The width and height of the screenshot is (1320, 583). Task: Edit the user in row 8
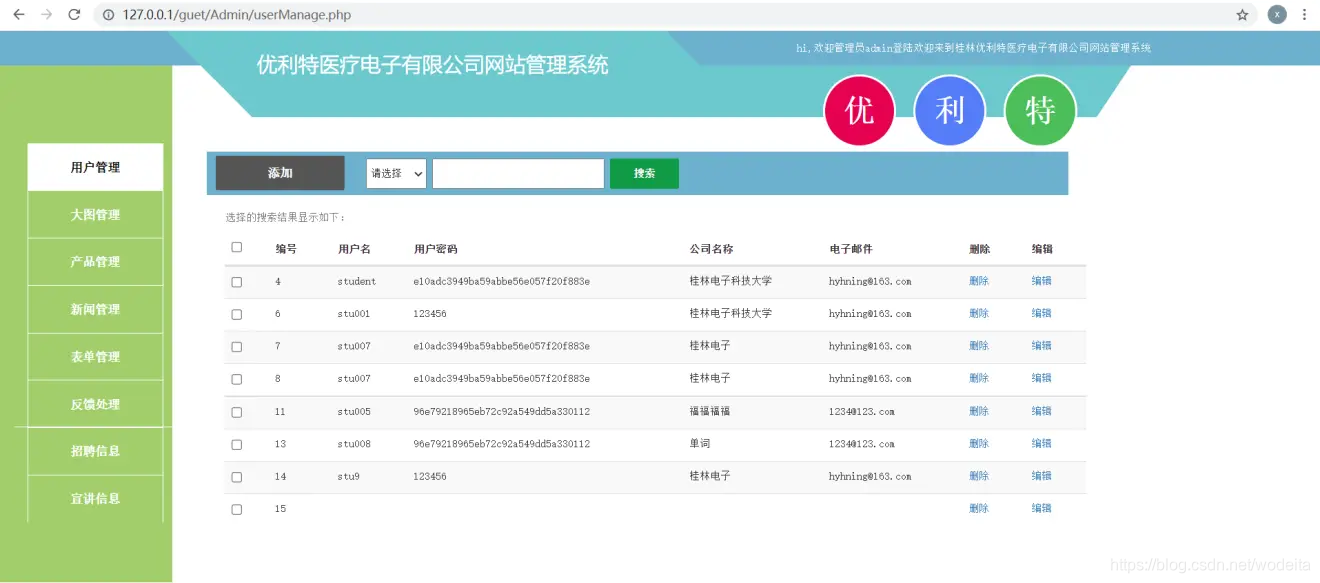(x=1041, y=378)
